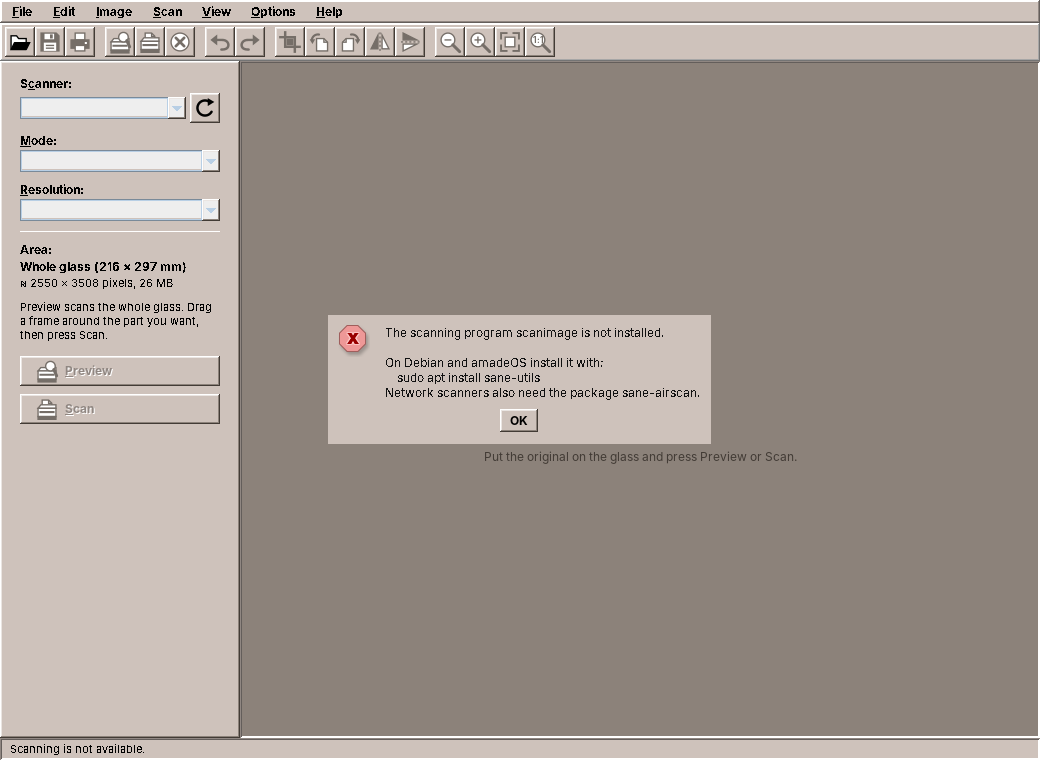
Task: Click the Rotate left icon
Action: point(320,42)
